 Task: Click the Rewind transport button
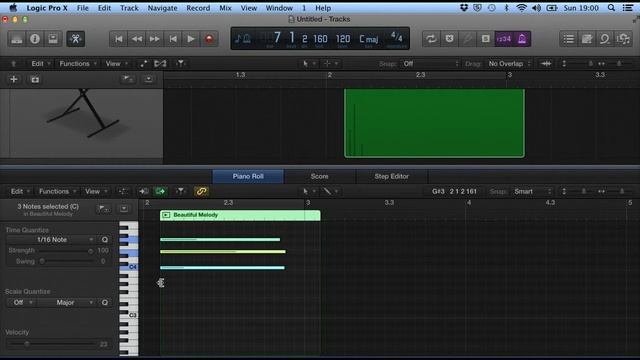click(x=137, y=39)
